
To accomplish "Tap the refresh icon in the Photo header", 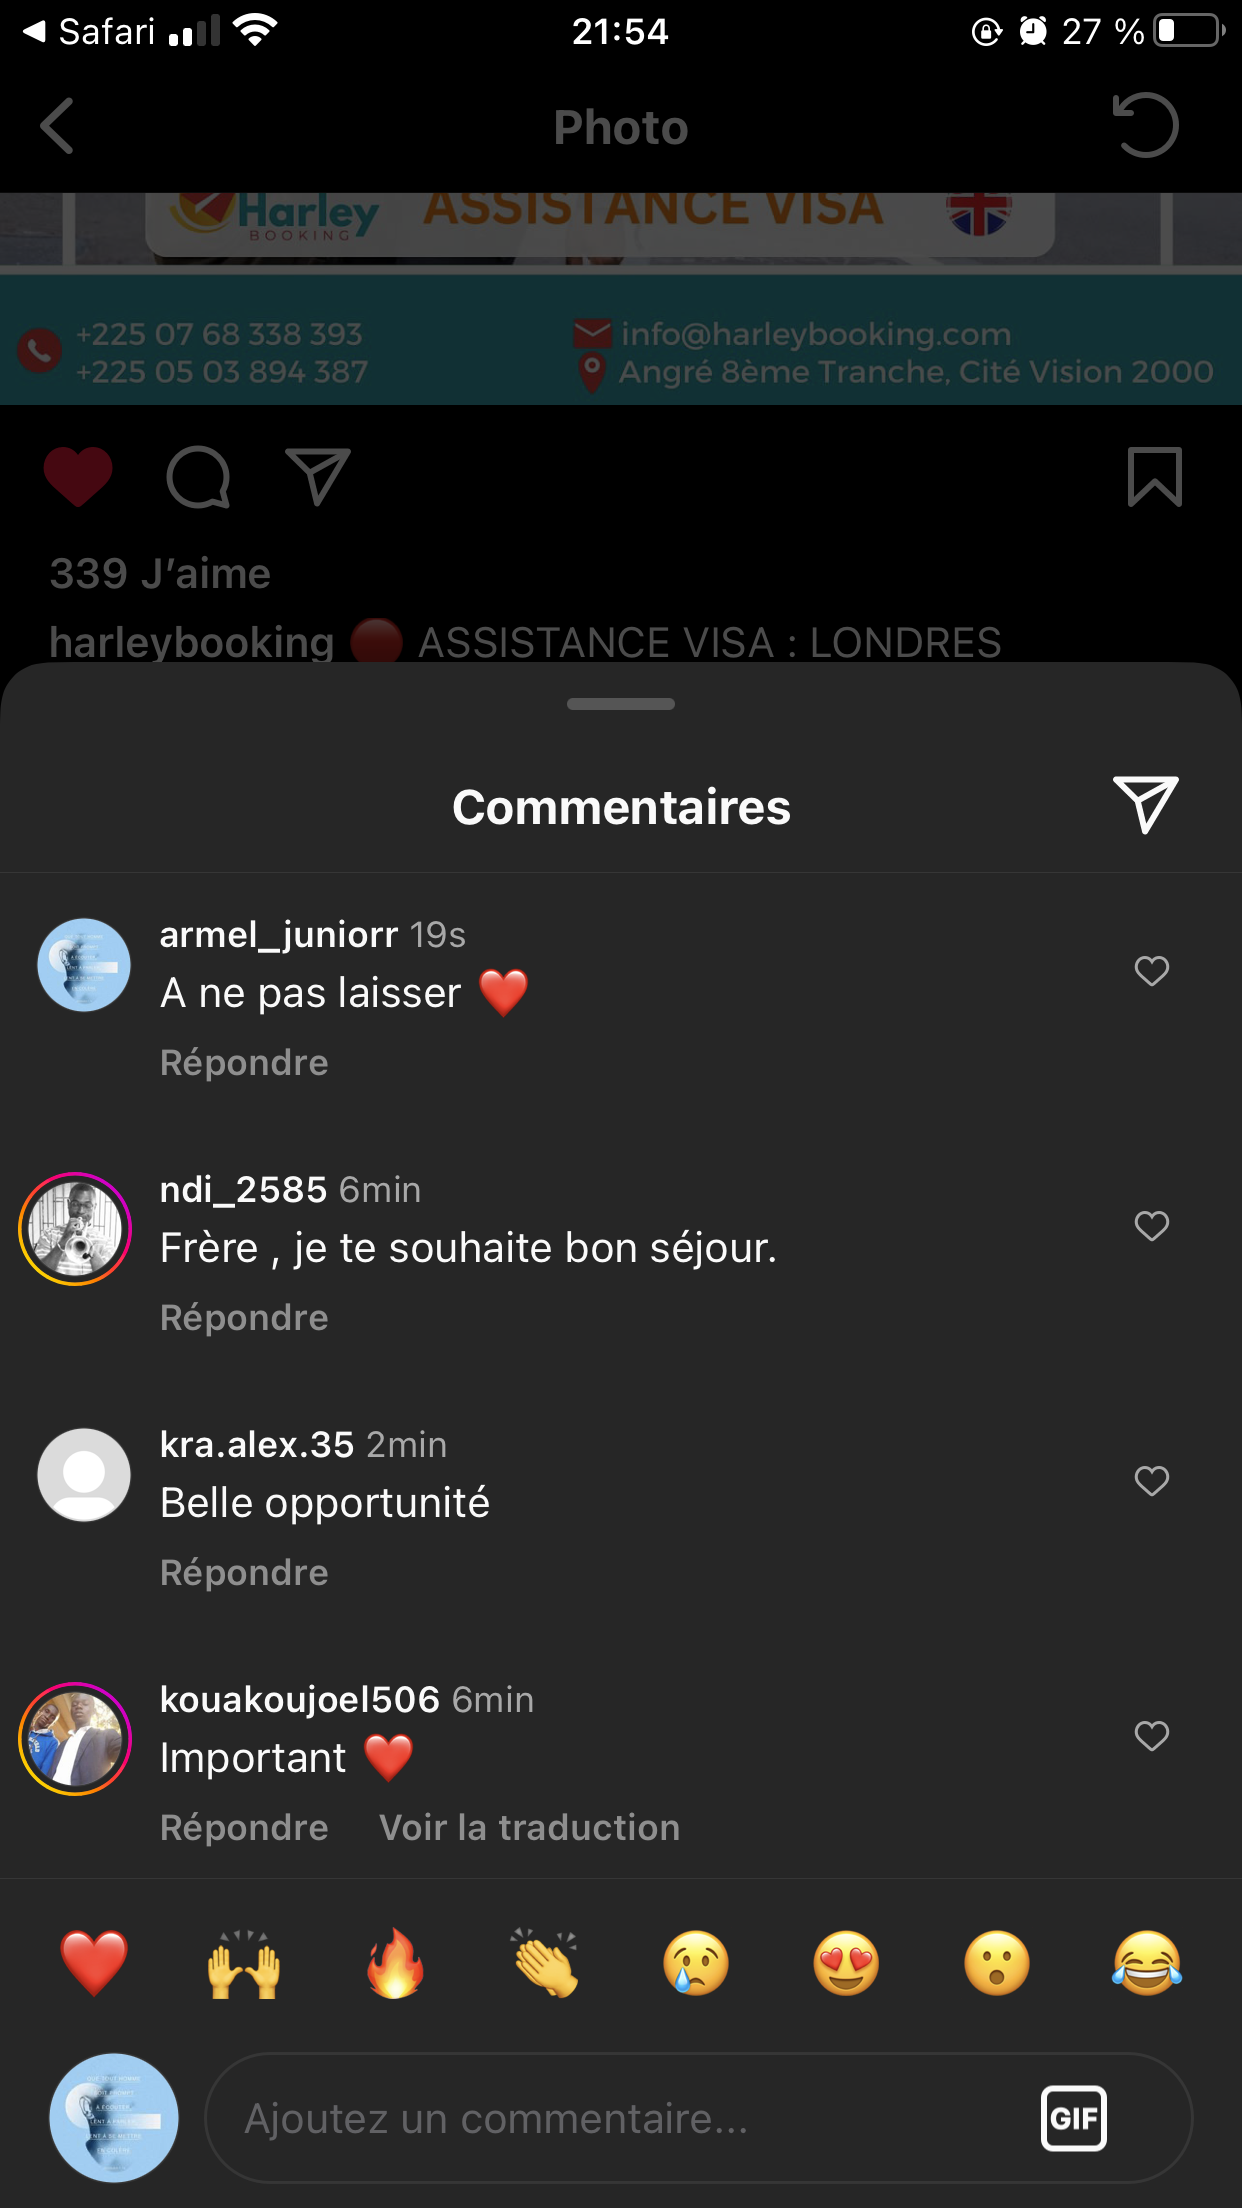I will 1146,126.
